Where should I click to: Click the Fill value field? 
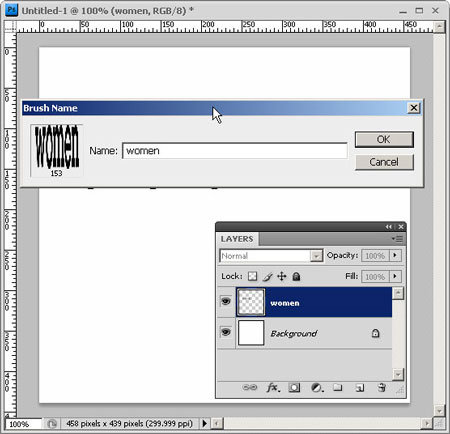click(x=375, y=277)
